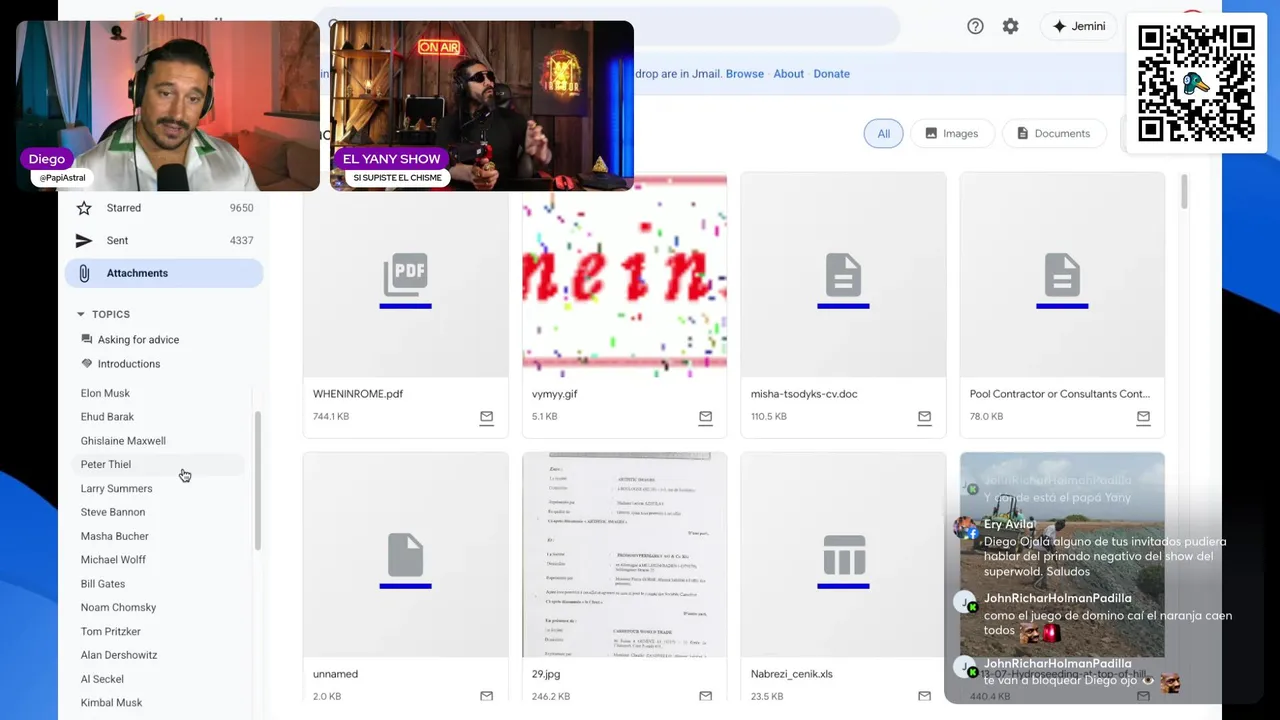
Task: Open the 29.jpg image thumbnail
Action: (x=624, y=555)
